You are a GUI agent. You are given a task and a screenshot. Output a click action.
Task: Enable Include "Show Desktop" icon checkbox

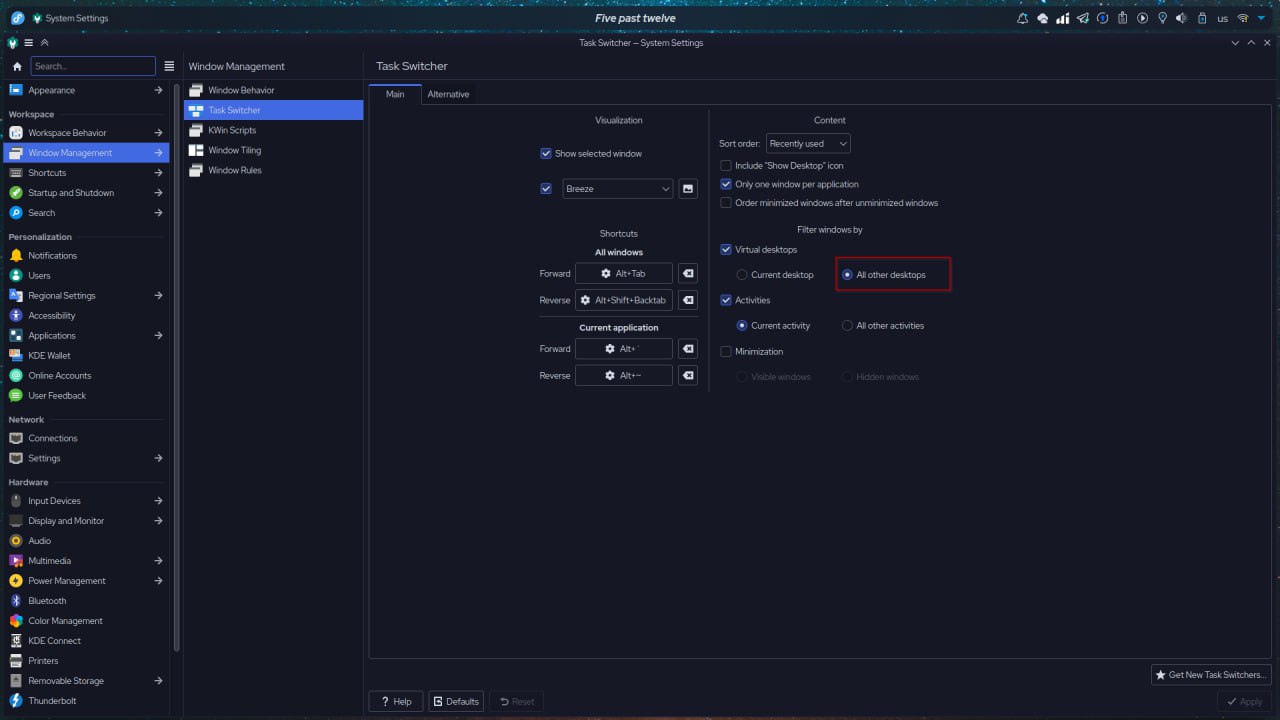(726, 166)
